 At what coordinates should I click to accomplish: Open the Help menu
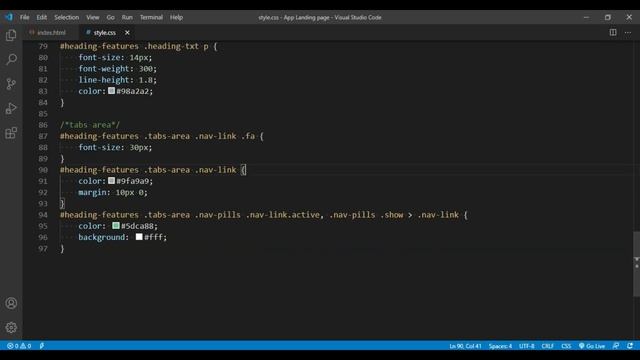pyautogui.click(x=176, y=17)
